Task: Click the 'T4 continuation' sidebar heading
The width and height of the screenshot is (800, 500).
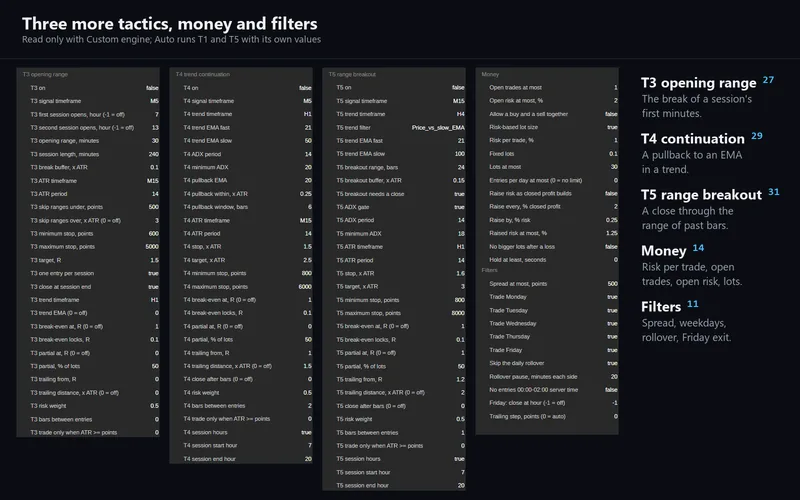Action: [x=692, y=139]
